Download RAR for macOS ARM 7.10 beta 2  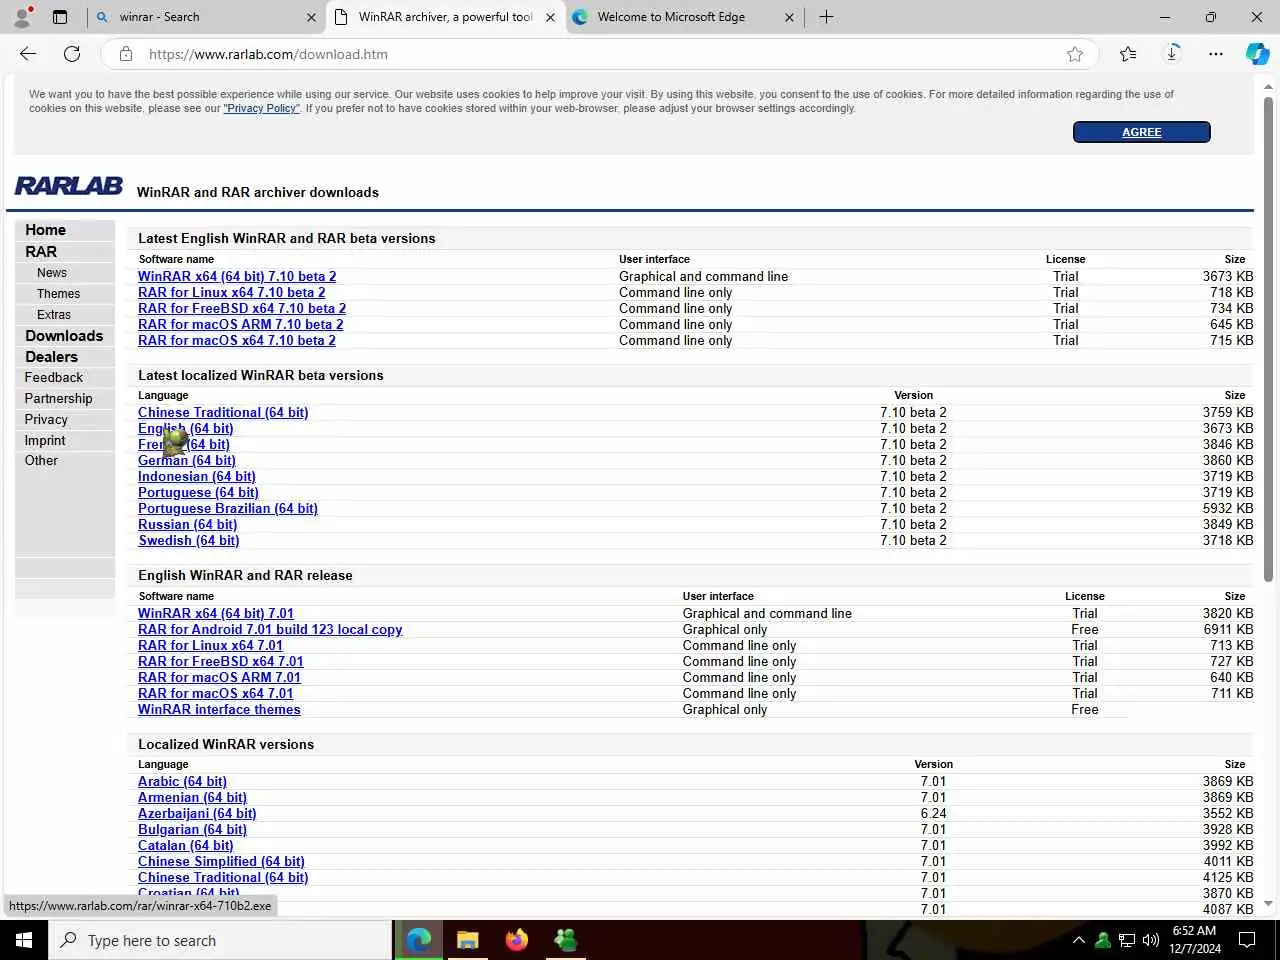click(240, 324)
